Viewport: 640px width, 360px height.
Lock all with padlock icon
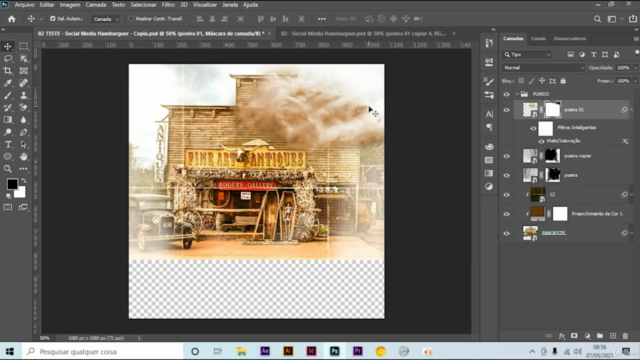tap(563, 81)
